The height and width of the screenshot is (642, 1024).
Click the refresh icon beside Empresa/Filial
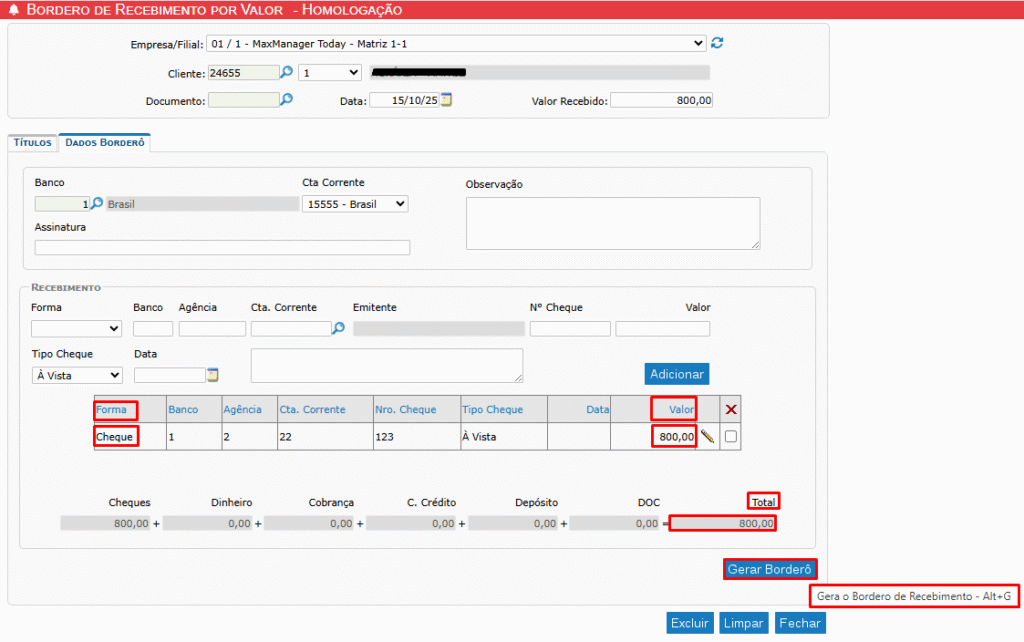tap(717, 43)
